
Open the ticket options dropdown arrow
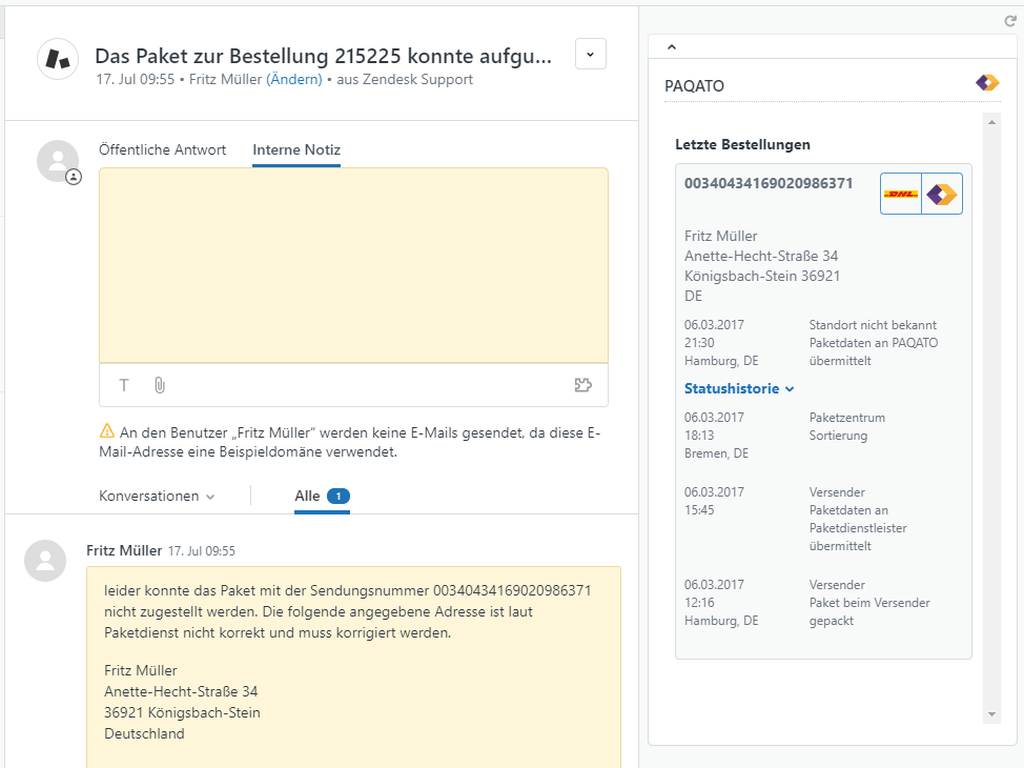[x=590, y=54]
